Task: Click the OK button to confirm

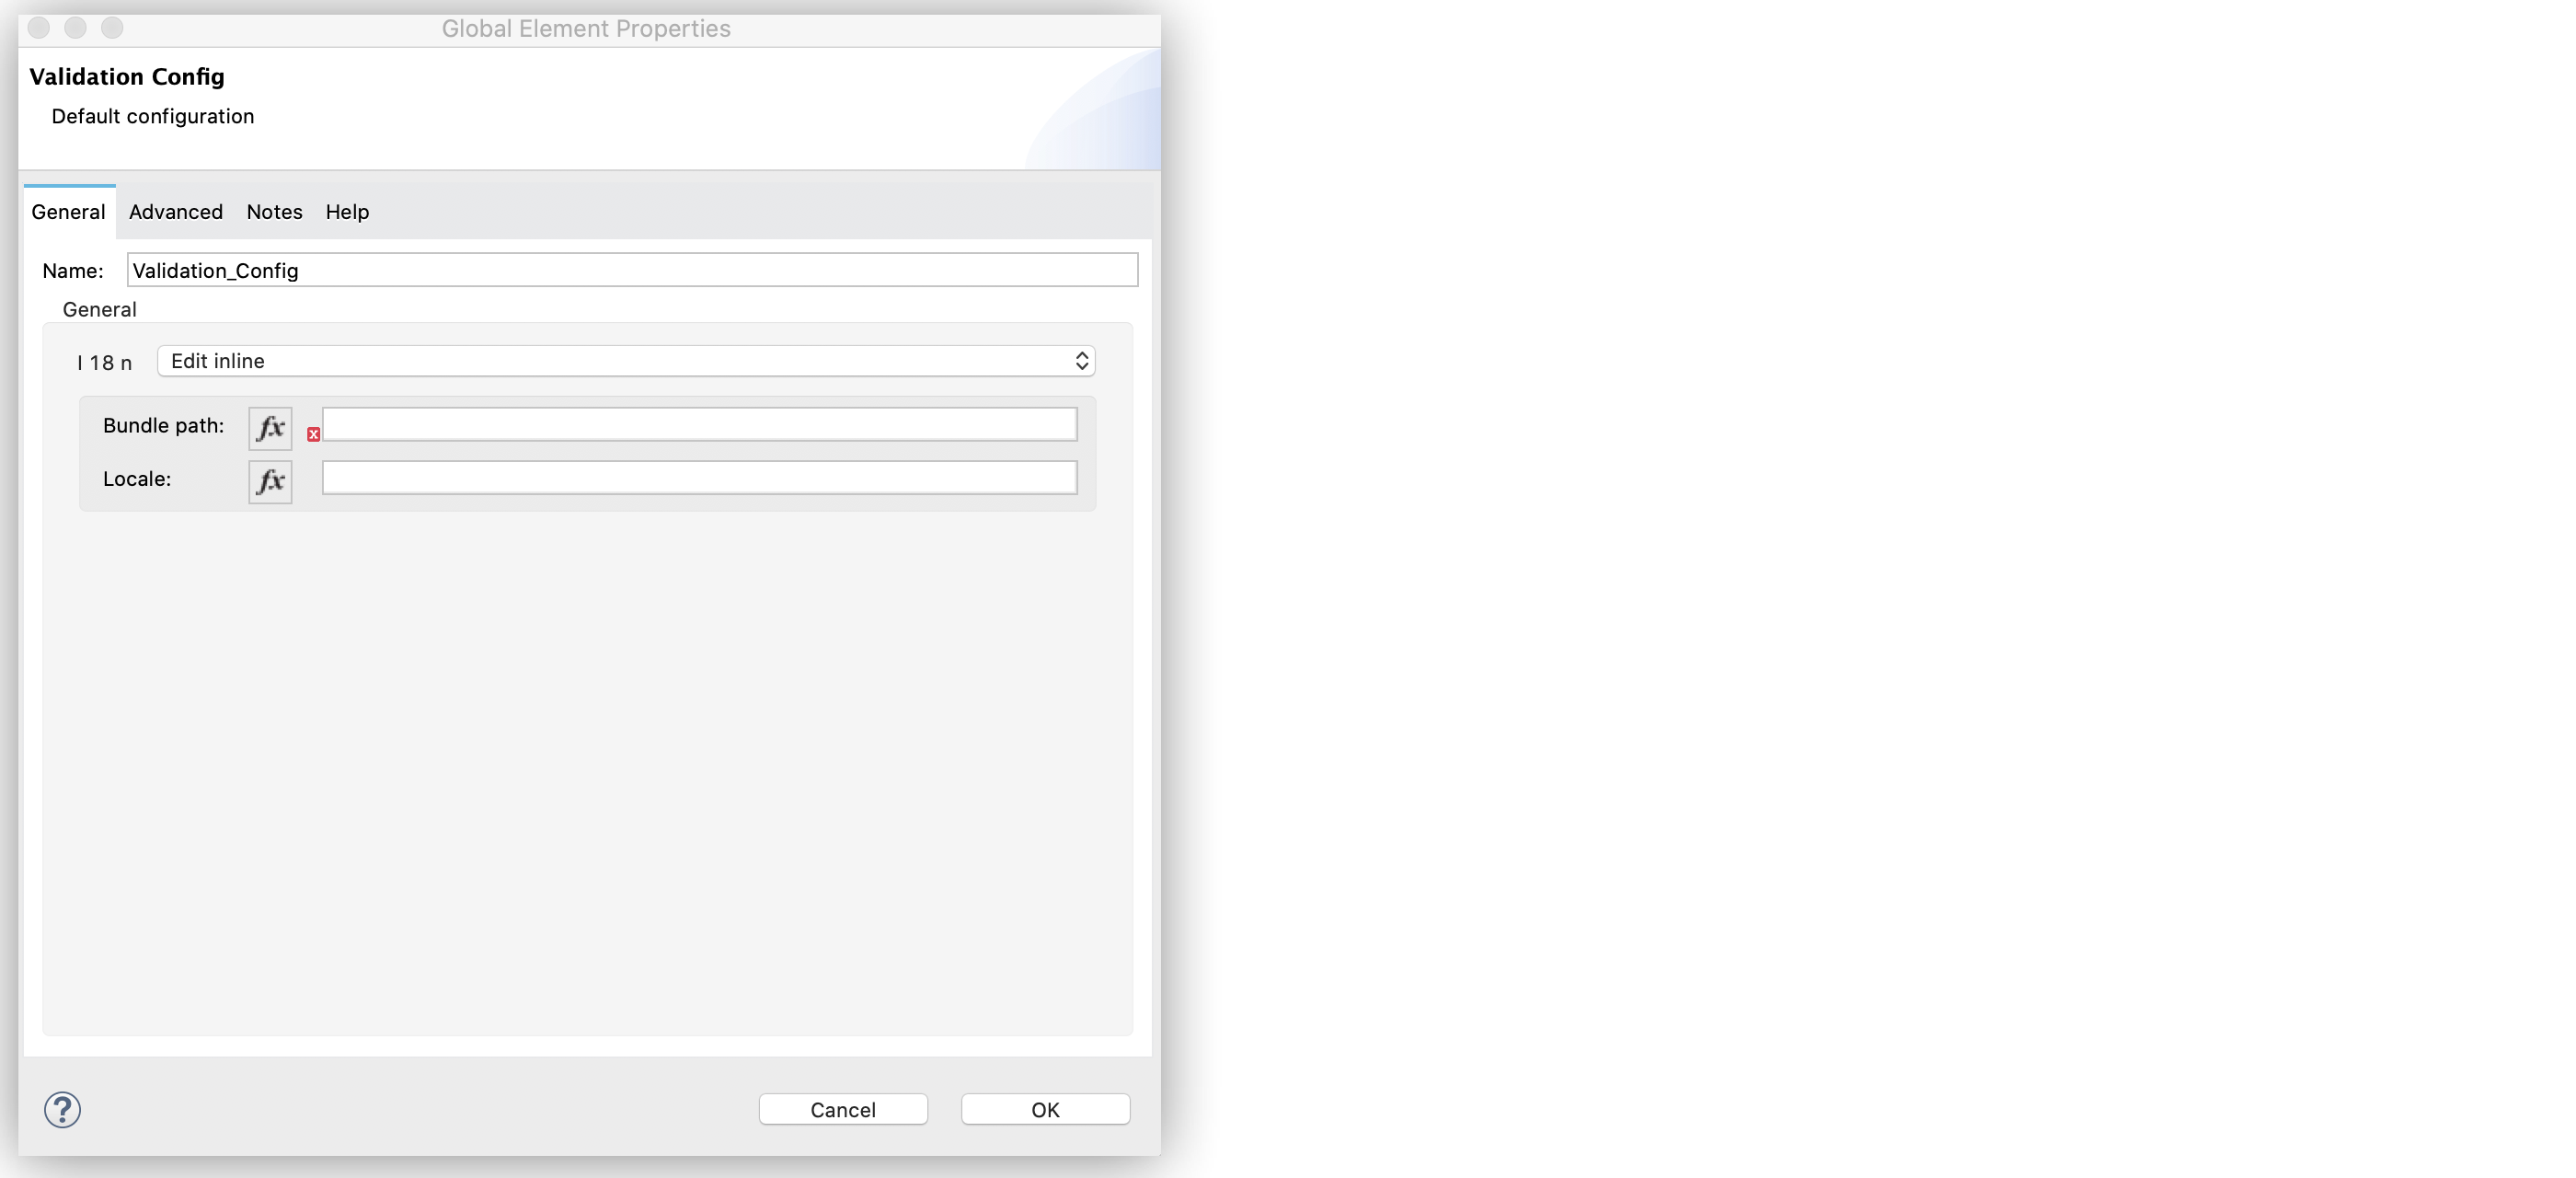Action: click(1045, 1109)
